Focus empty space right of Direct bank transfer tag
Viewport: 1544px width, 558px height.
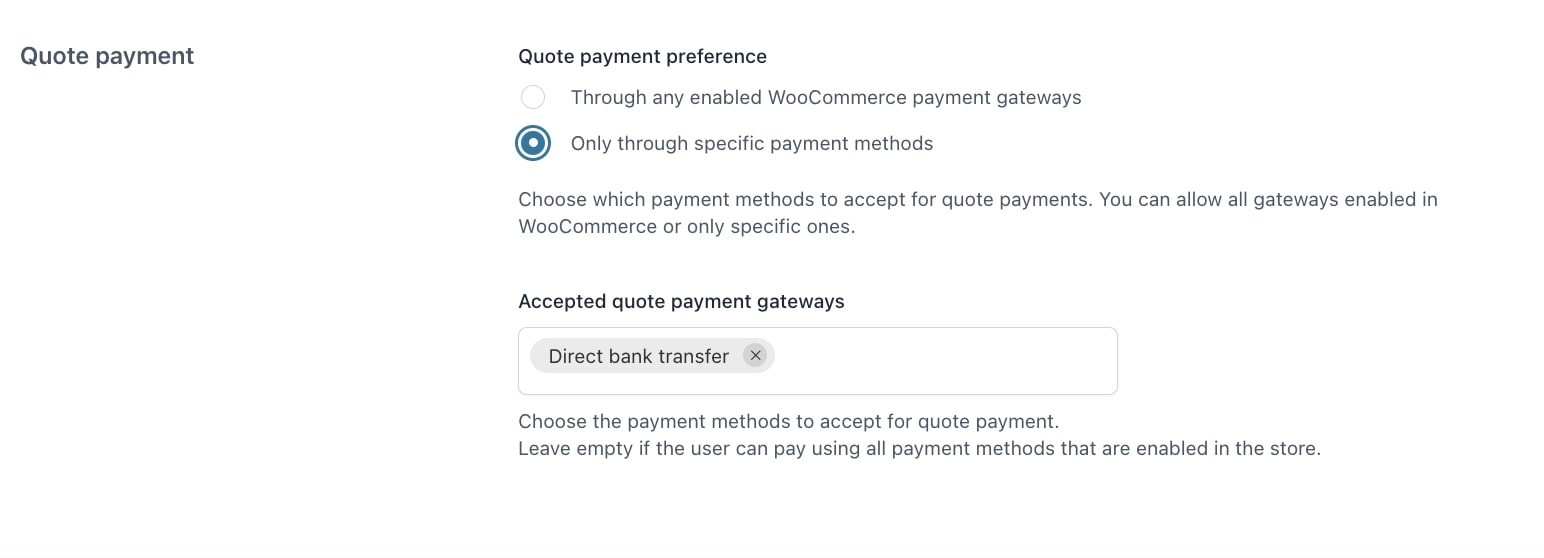[x=940, y=356]
